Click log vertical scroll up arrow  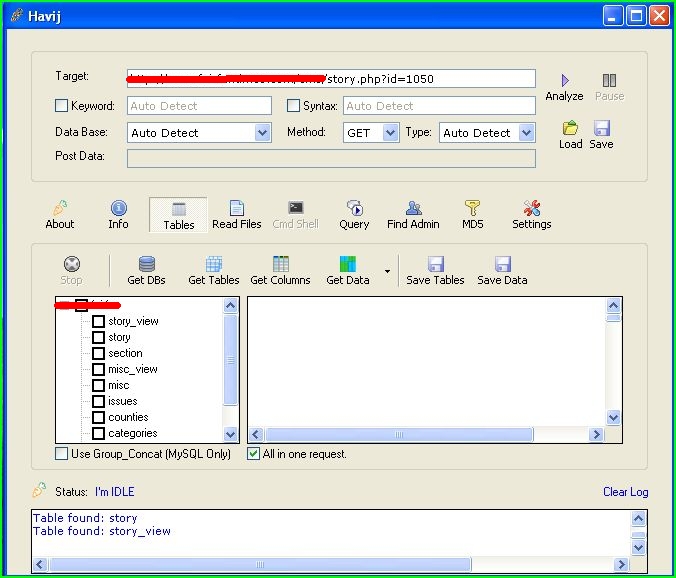tap(638, 518)
